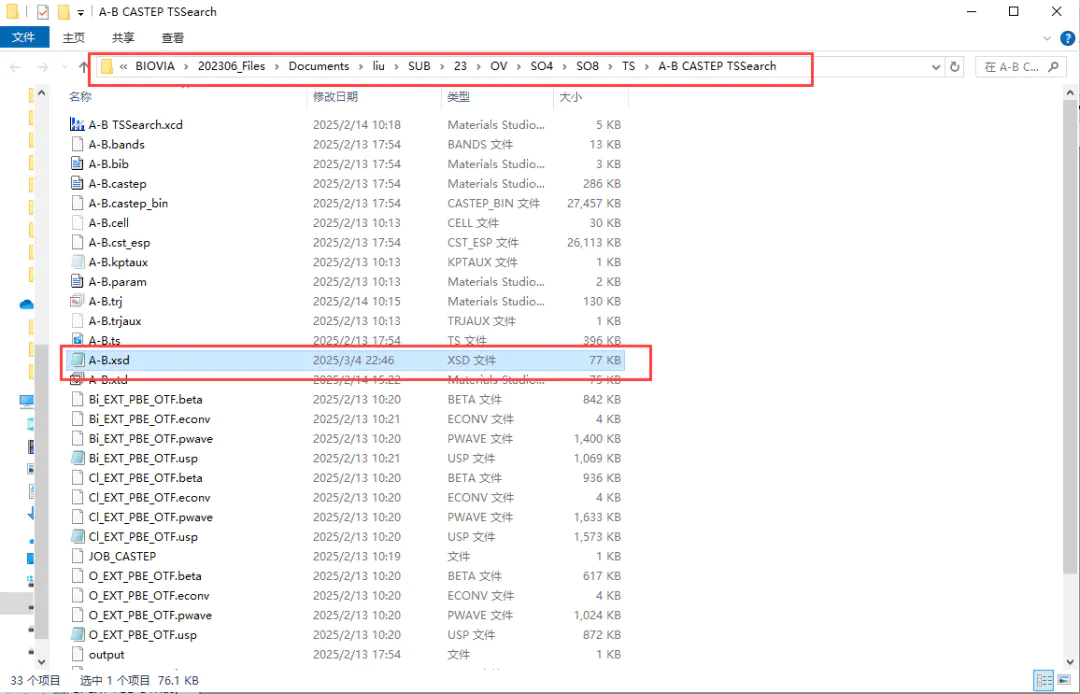Click Documents in the address path

319,66
